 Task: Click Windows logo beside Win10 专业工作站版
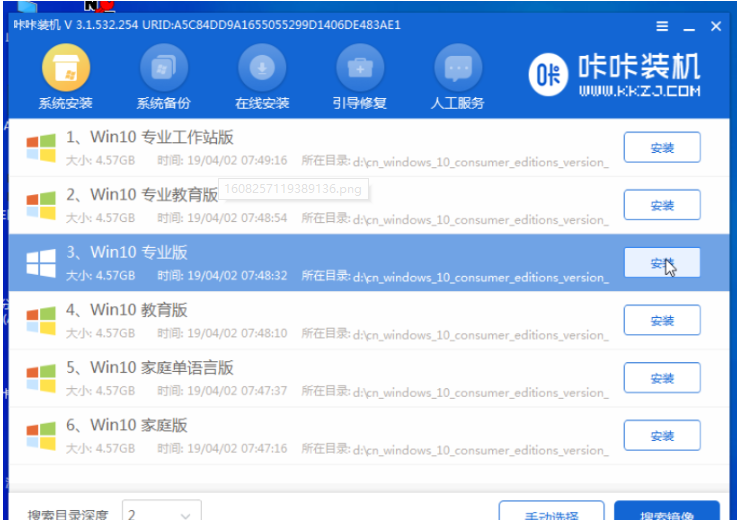pyautogui.click(x=41, y=148)
